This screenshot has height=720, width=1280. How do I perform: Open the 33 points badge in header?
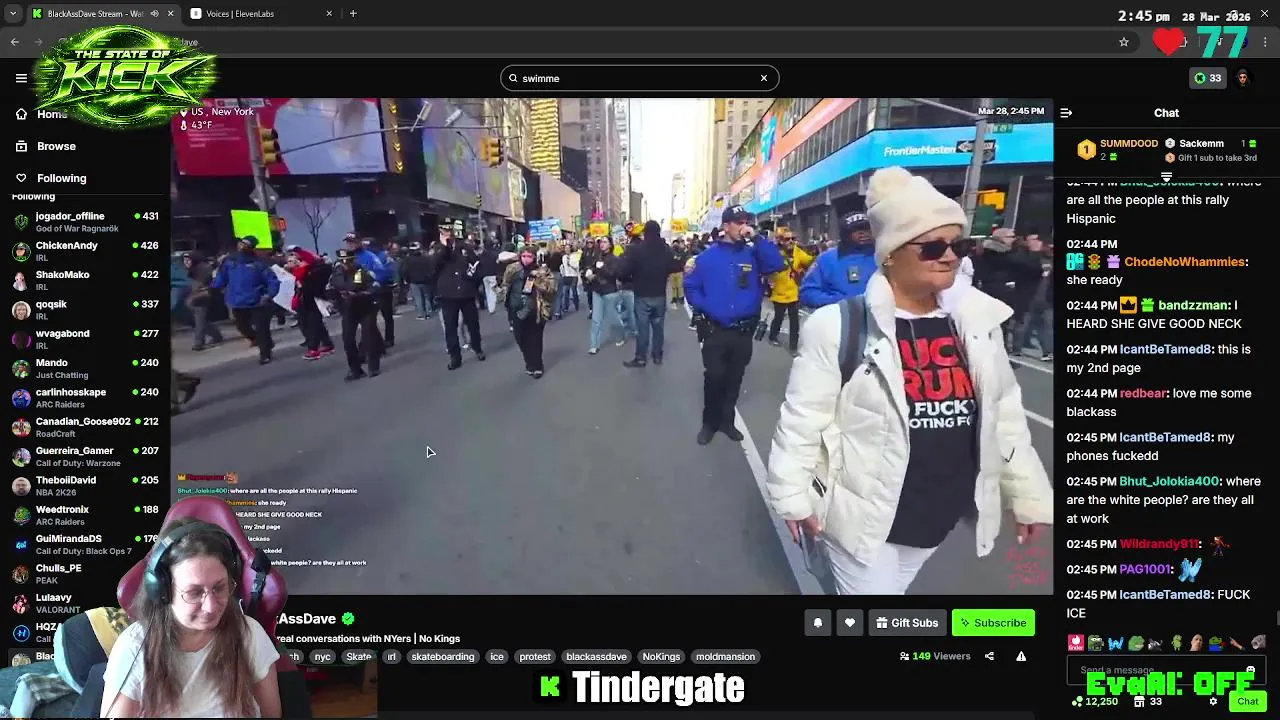pos(1208,78)
